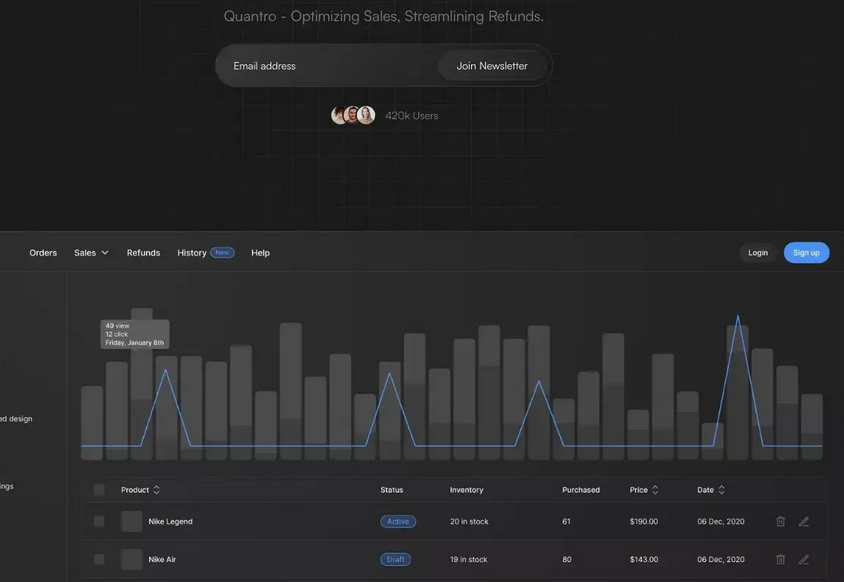Click the New badge beside History
The image size is (844, 582).
coord(220,252)
